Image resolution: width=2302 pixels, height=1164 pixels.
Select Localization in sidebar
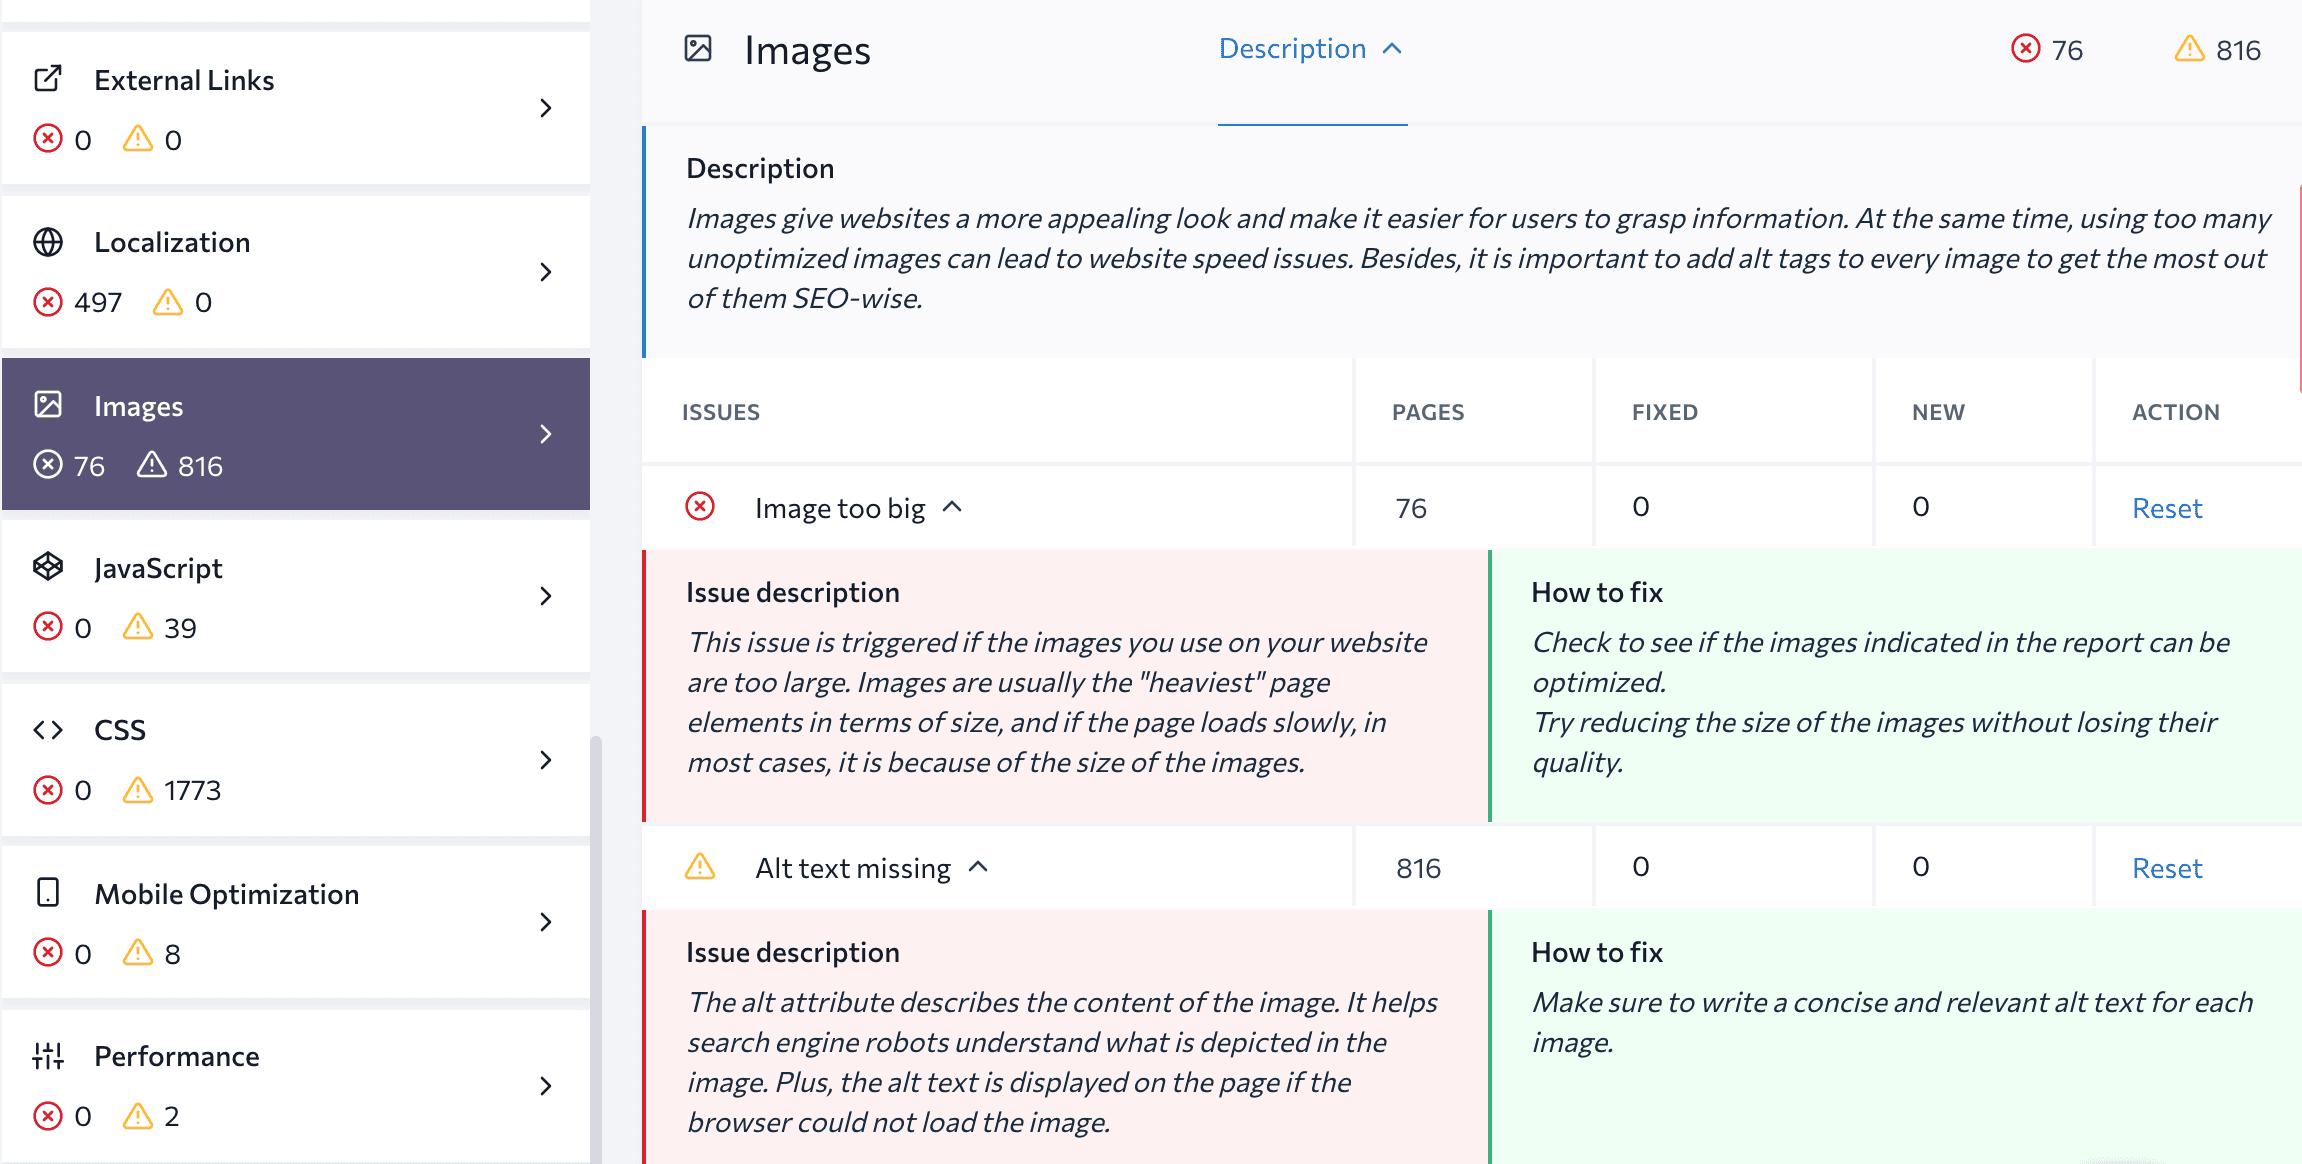(296, 272)
